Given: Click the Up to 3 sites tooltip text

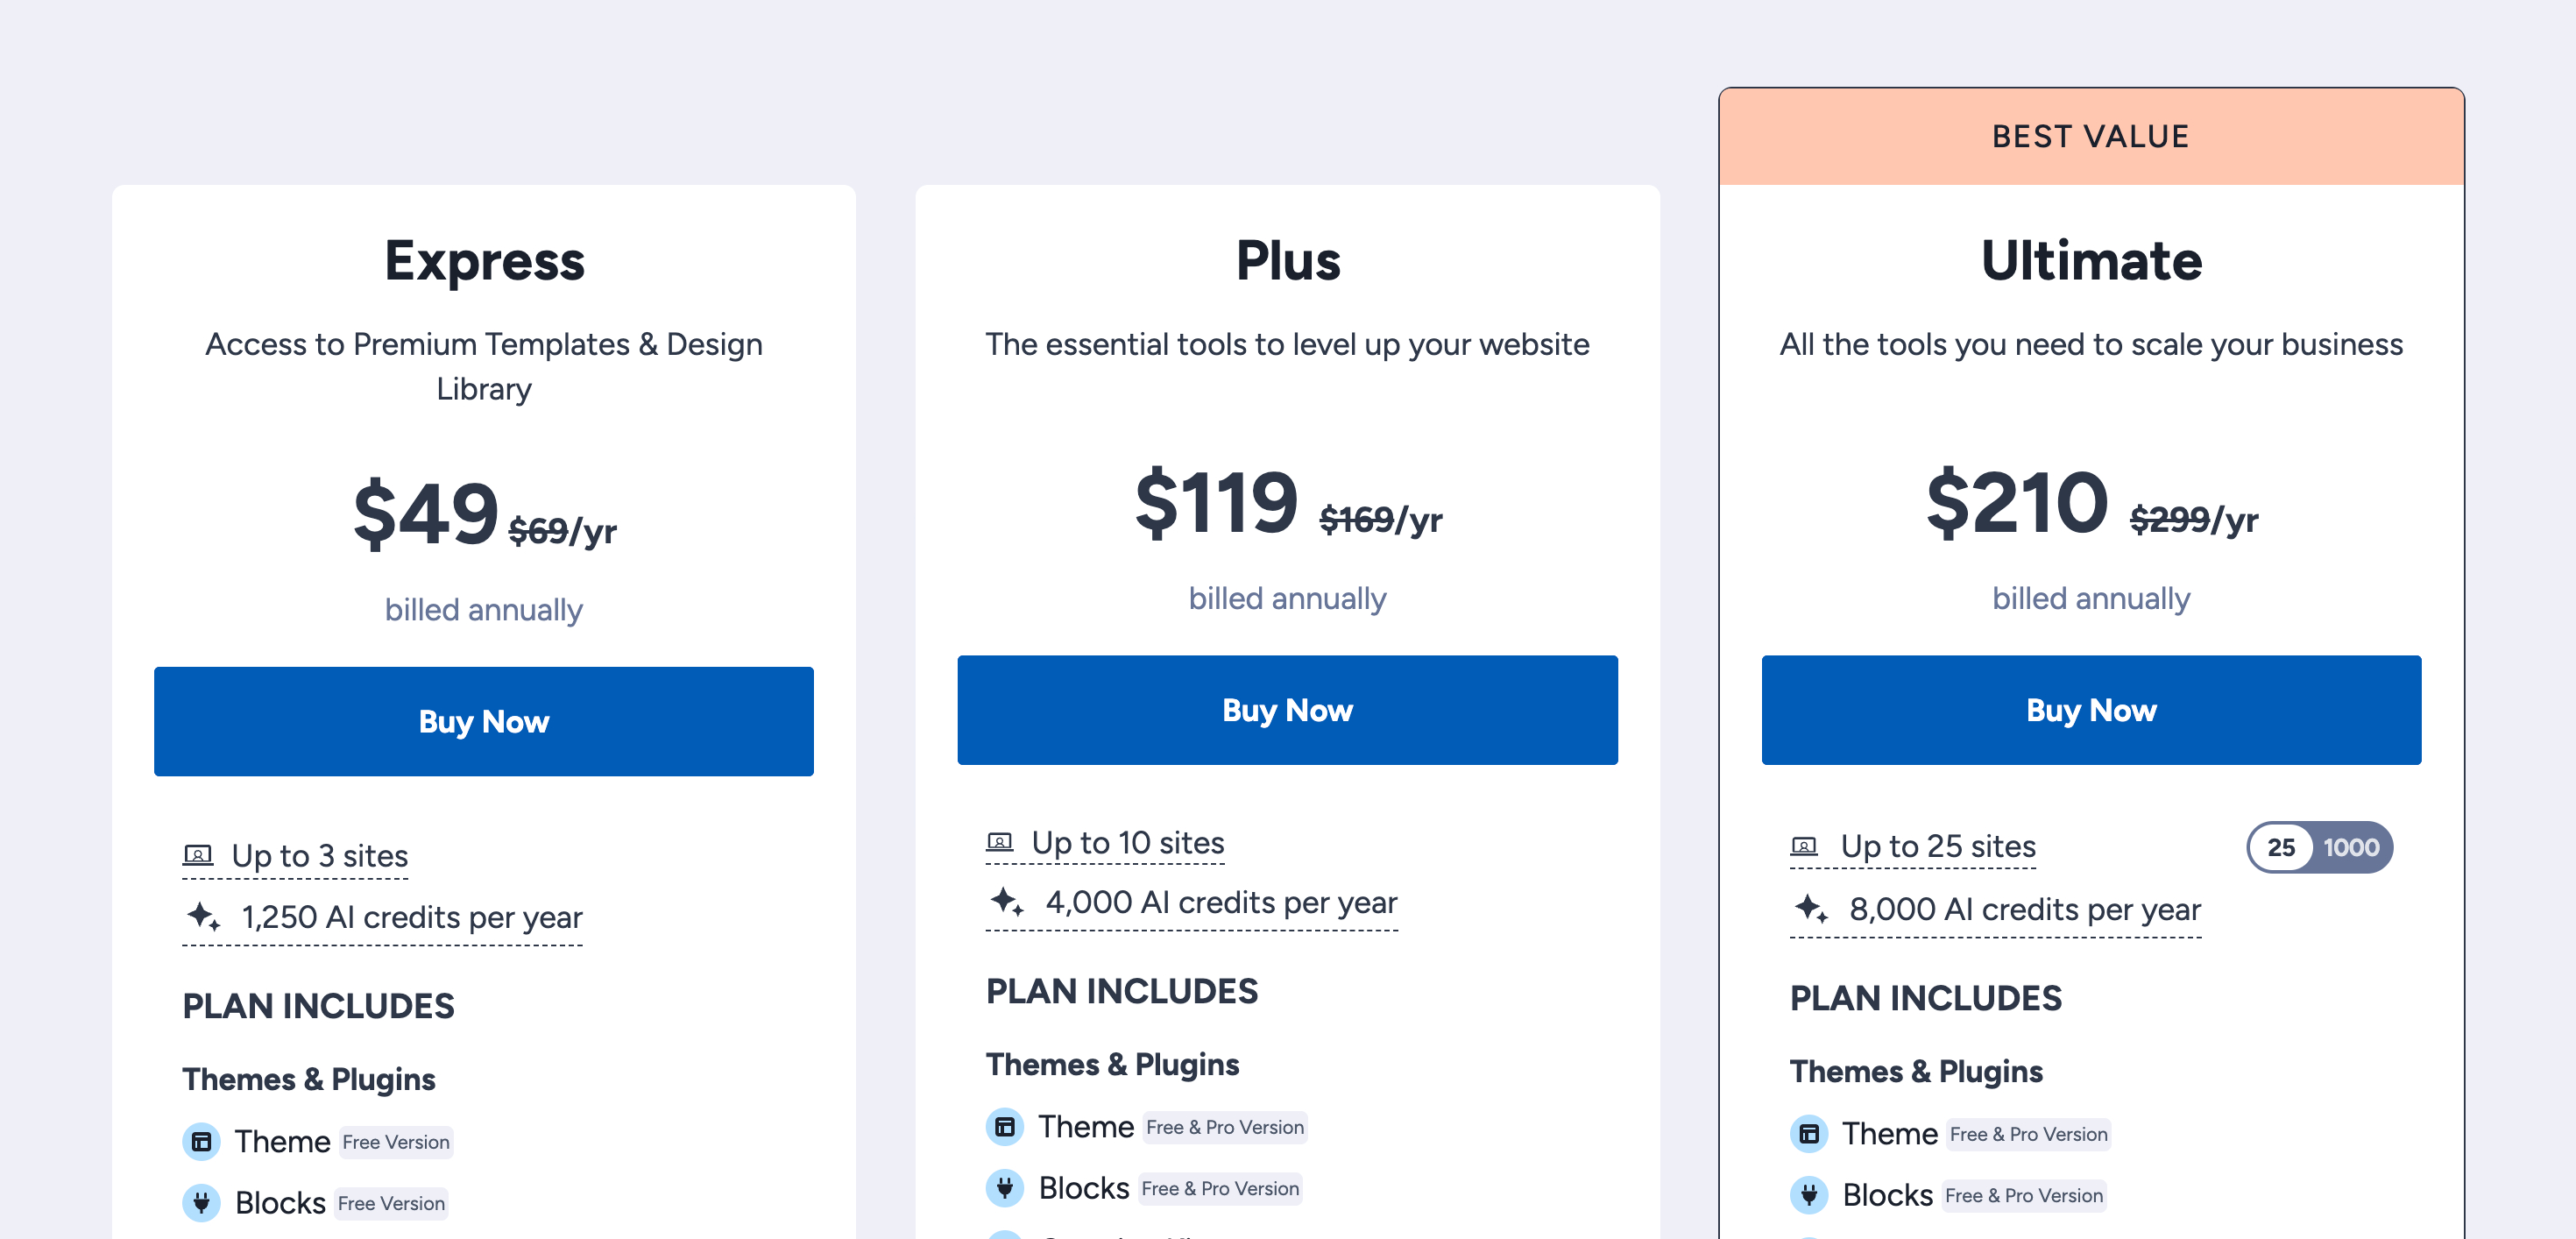Looking at the screenshot, I should (x=320, y=856).
